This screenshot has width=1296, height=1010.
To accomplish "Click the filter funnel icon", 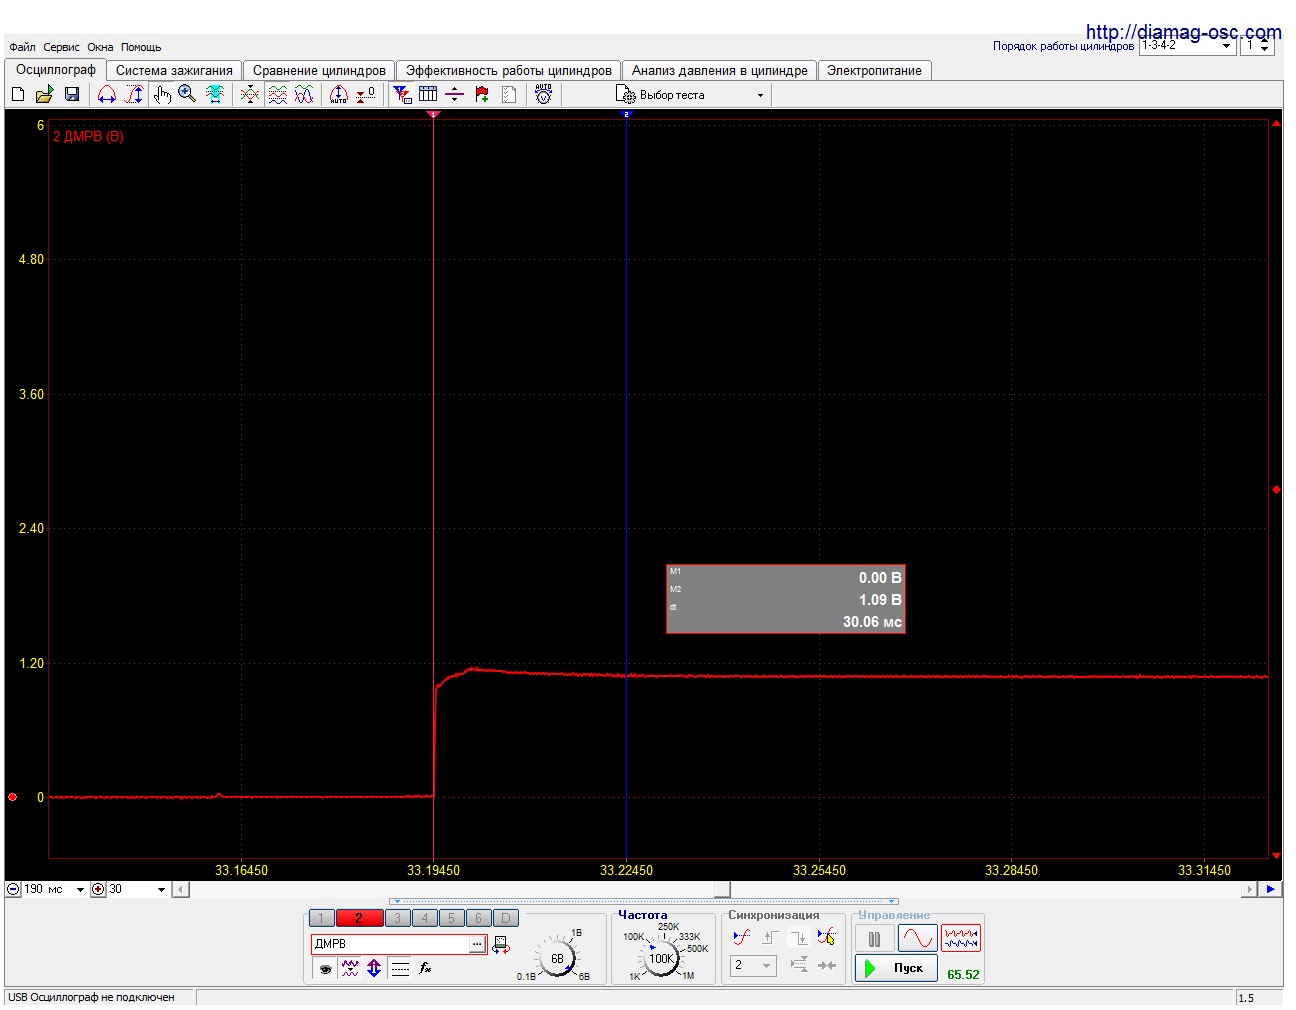I will coord(402,94).
